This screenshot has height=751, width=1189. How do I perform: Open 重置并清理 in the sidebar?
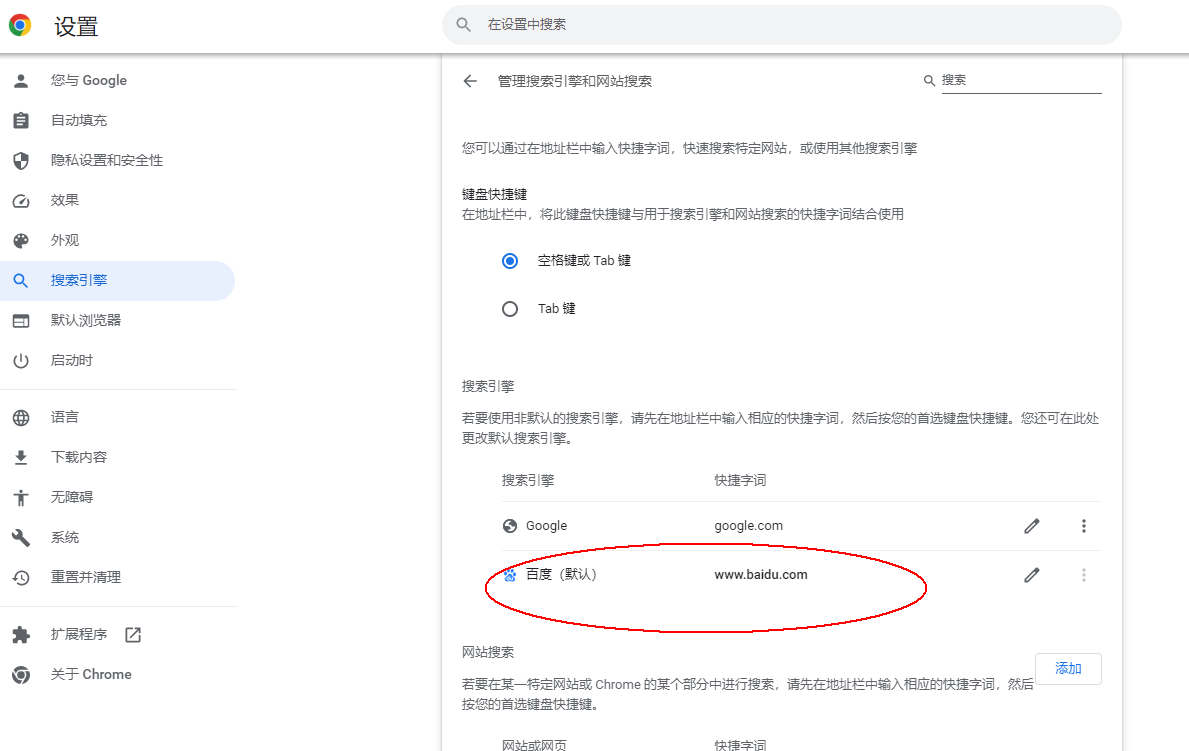(x=86, y=577)
